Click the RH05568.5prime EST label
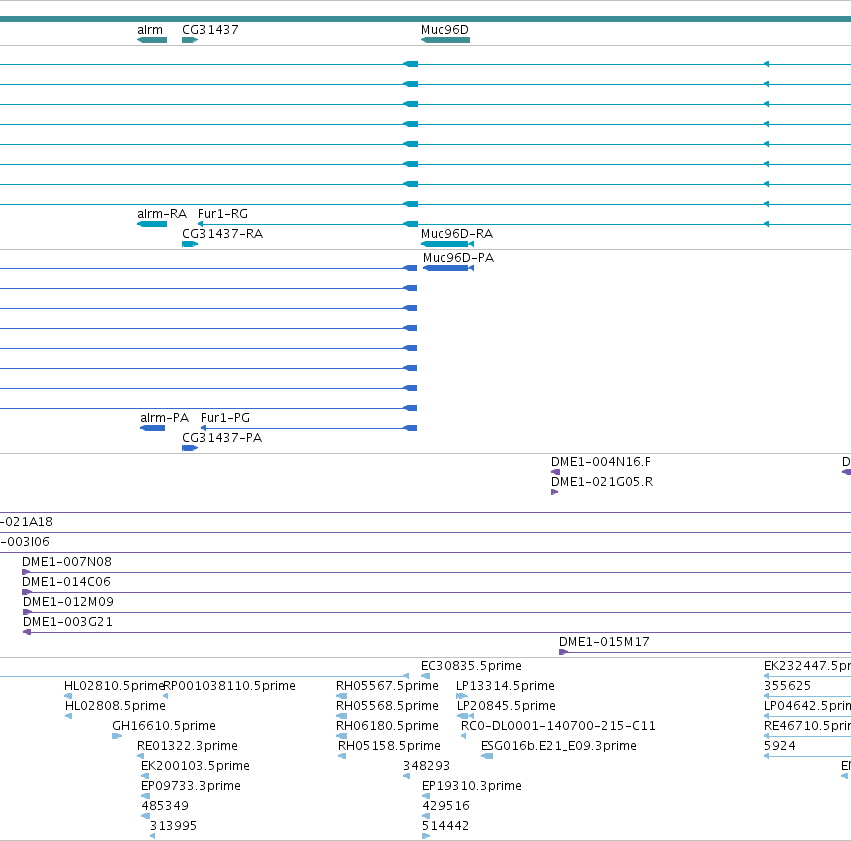Screen dimensions: 851x841 pyautogui.click(x=387, y=706)
